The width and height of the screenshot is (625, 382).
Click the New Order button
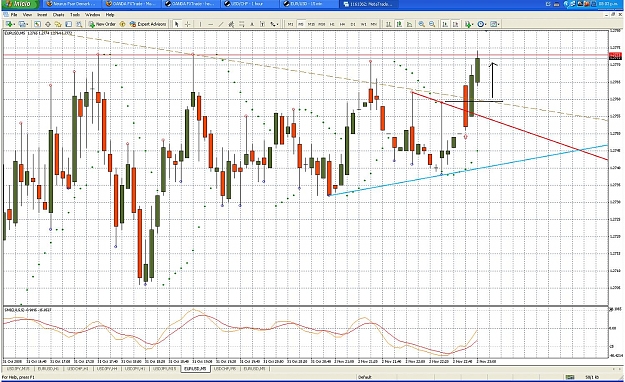pos(102,24)
